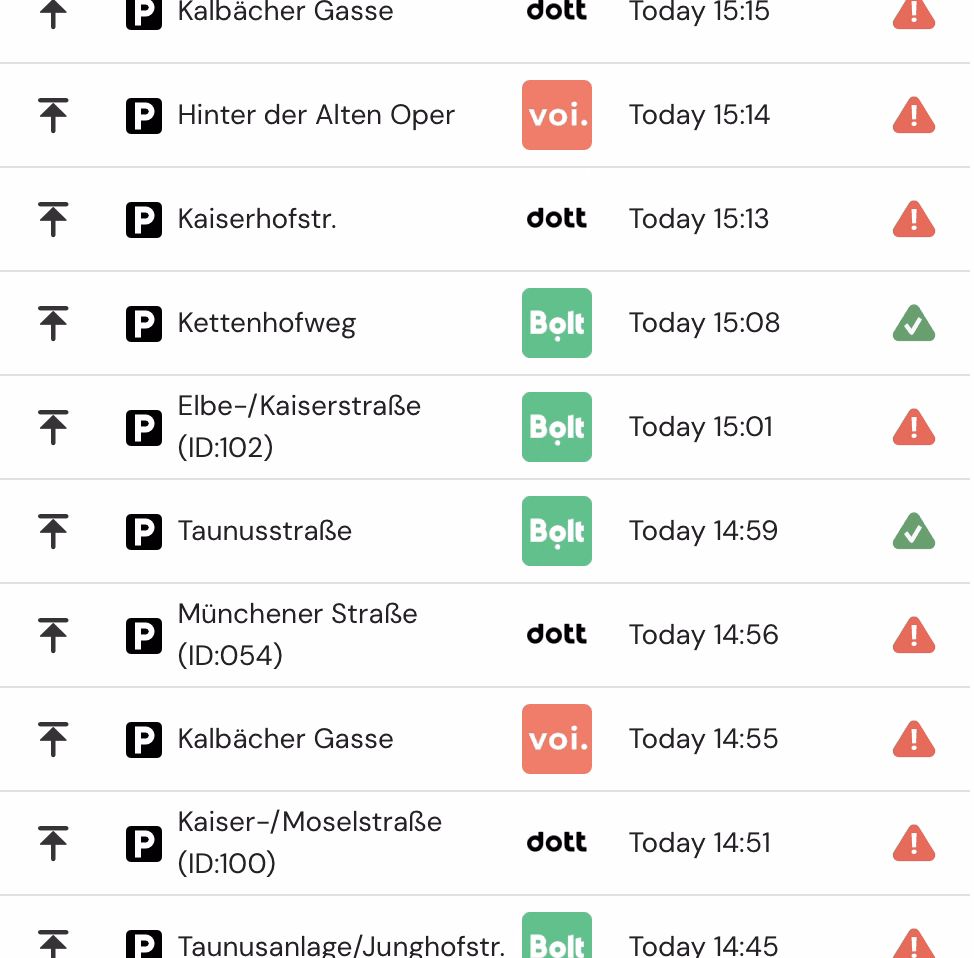The width and height of the screenshot is (974, 958).
Task: Click the Today 14:59 timestamp
Action: coord(703,531)
